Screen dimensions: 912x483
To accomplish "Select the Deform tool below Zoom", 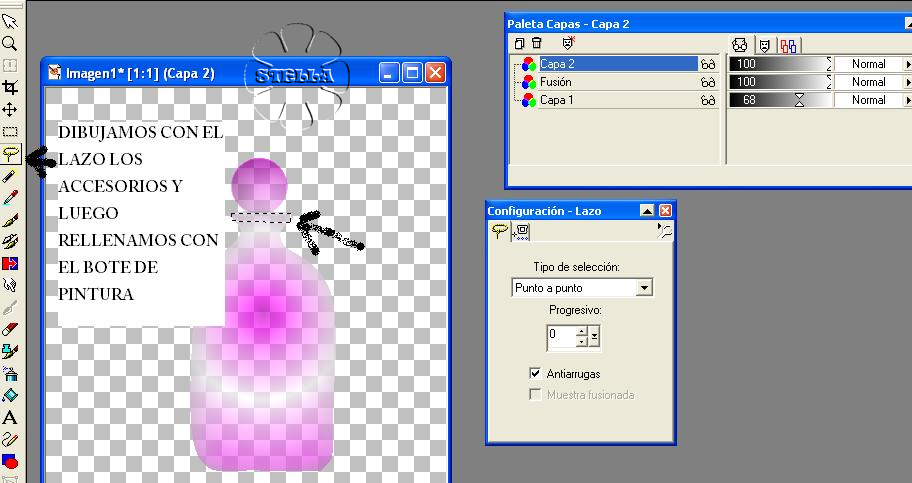I will (x=10, y=65).
